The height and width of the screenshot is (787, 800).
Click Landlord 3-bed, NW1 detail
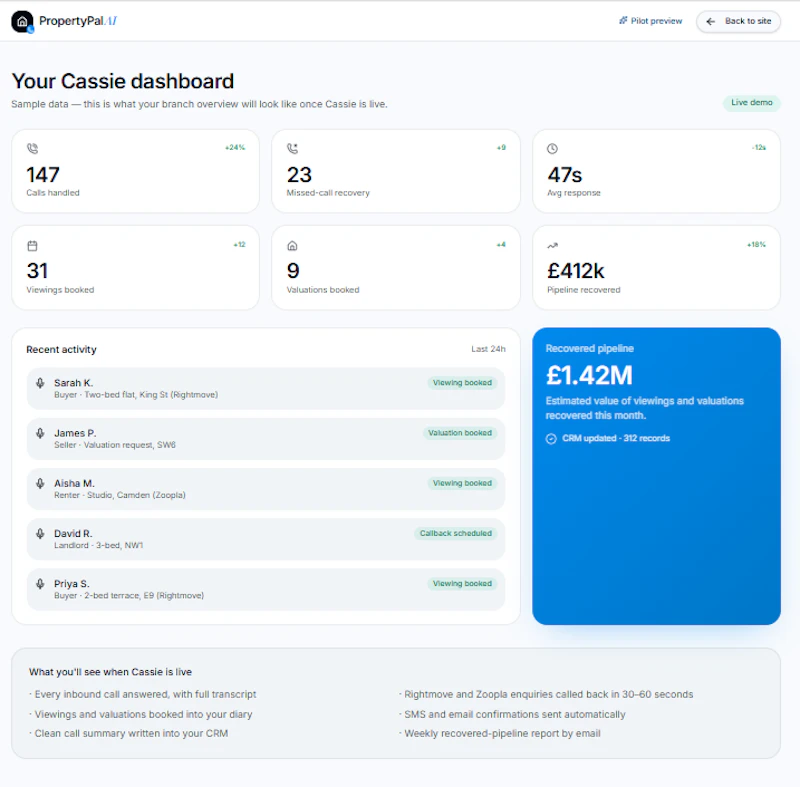coord(98,545)
